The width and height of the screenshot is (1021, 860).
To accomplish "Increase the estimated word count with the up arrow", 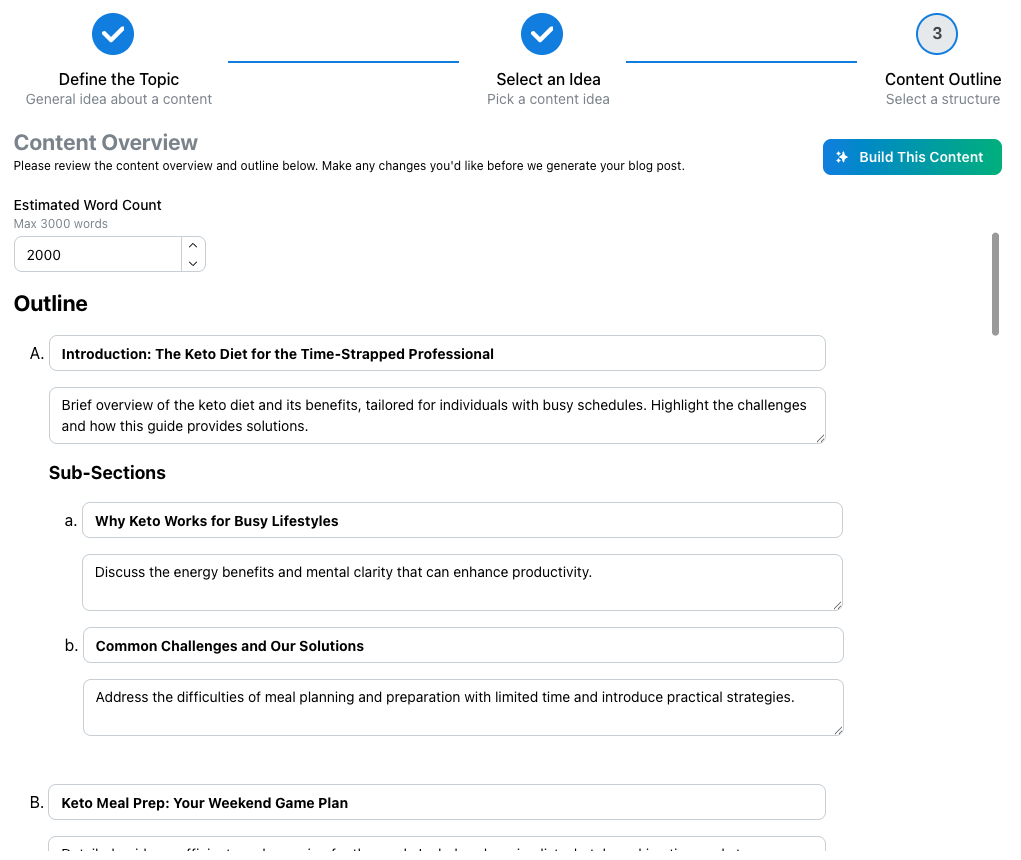I will point(193,245).
